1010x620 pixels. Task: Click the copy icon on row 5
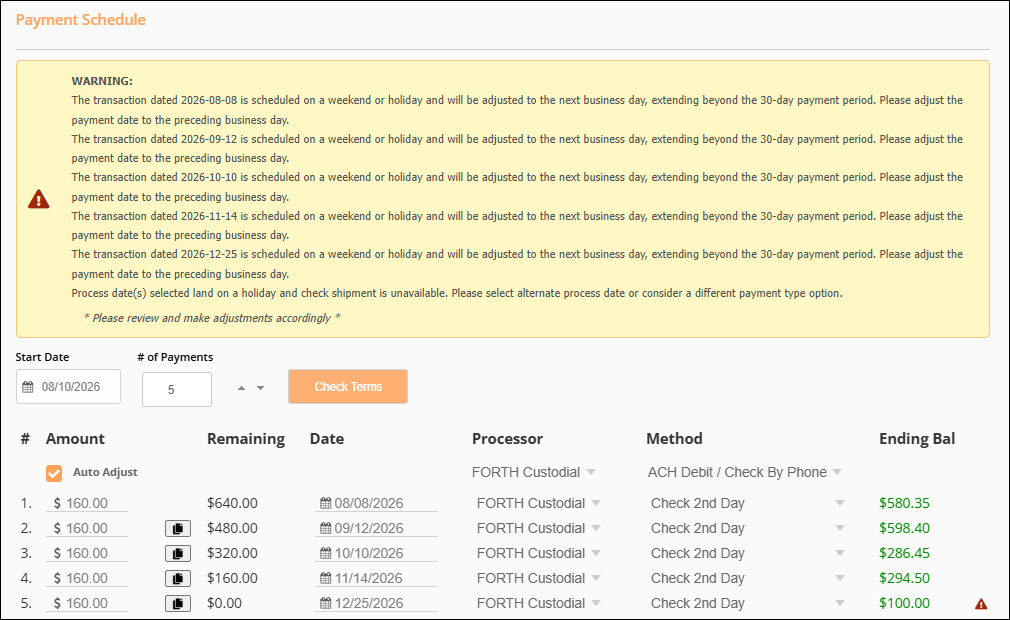click(x=178, y=604)
